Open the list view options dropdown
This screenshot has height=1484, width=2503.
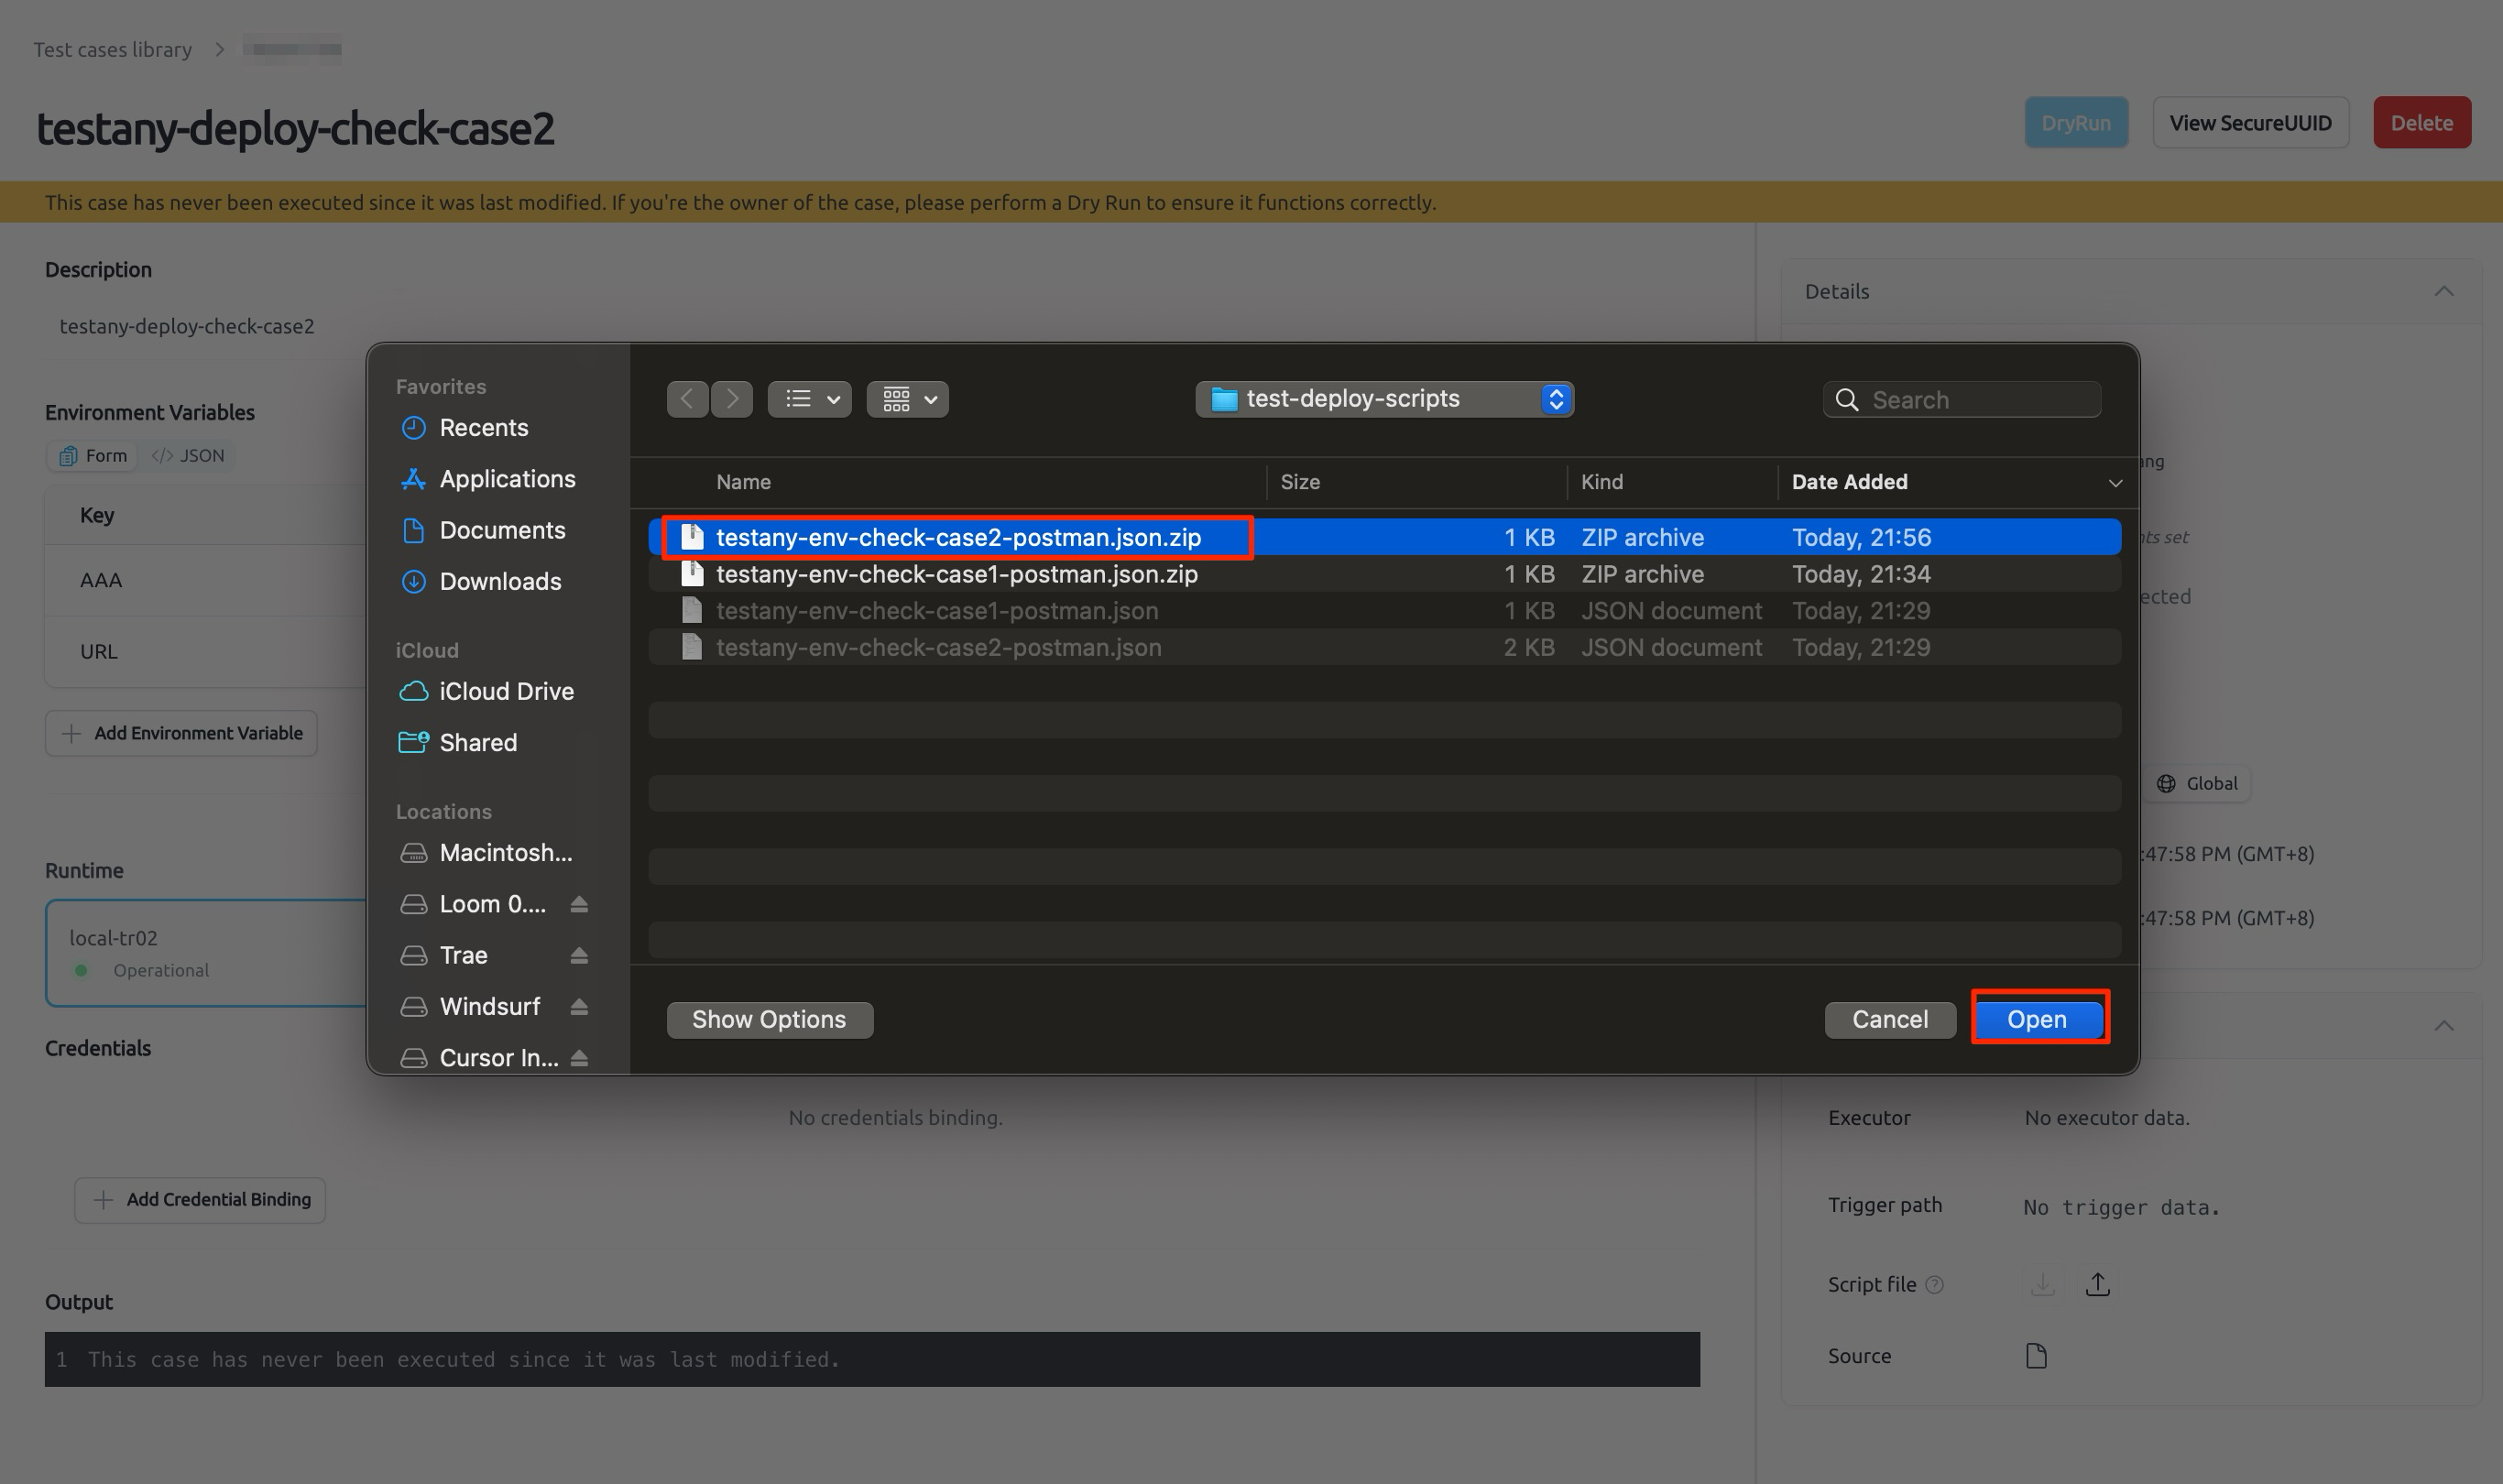(810, 399)
